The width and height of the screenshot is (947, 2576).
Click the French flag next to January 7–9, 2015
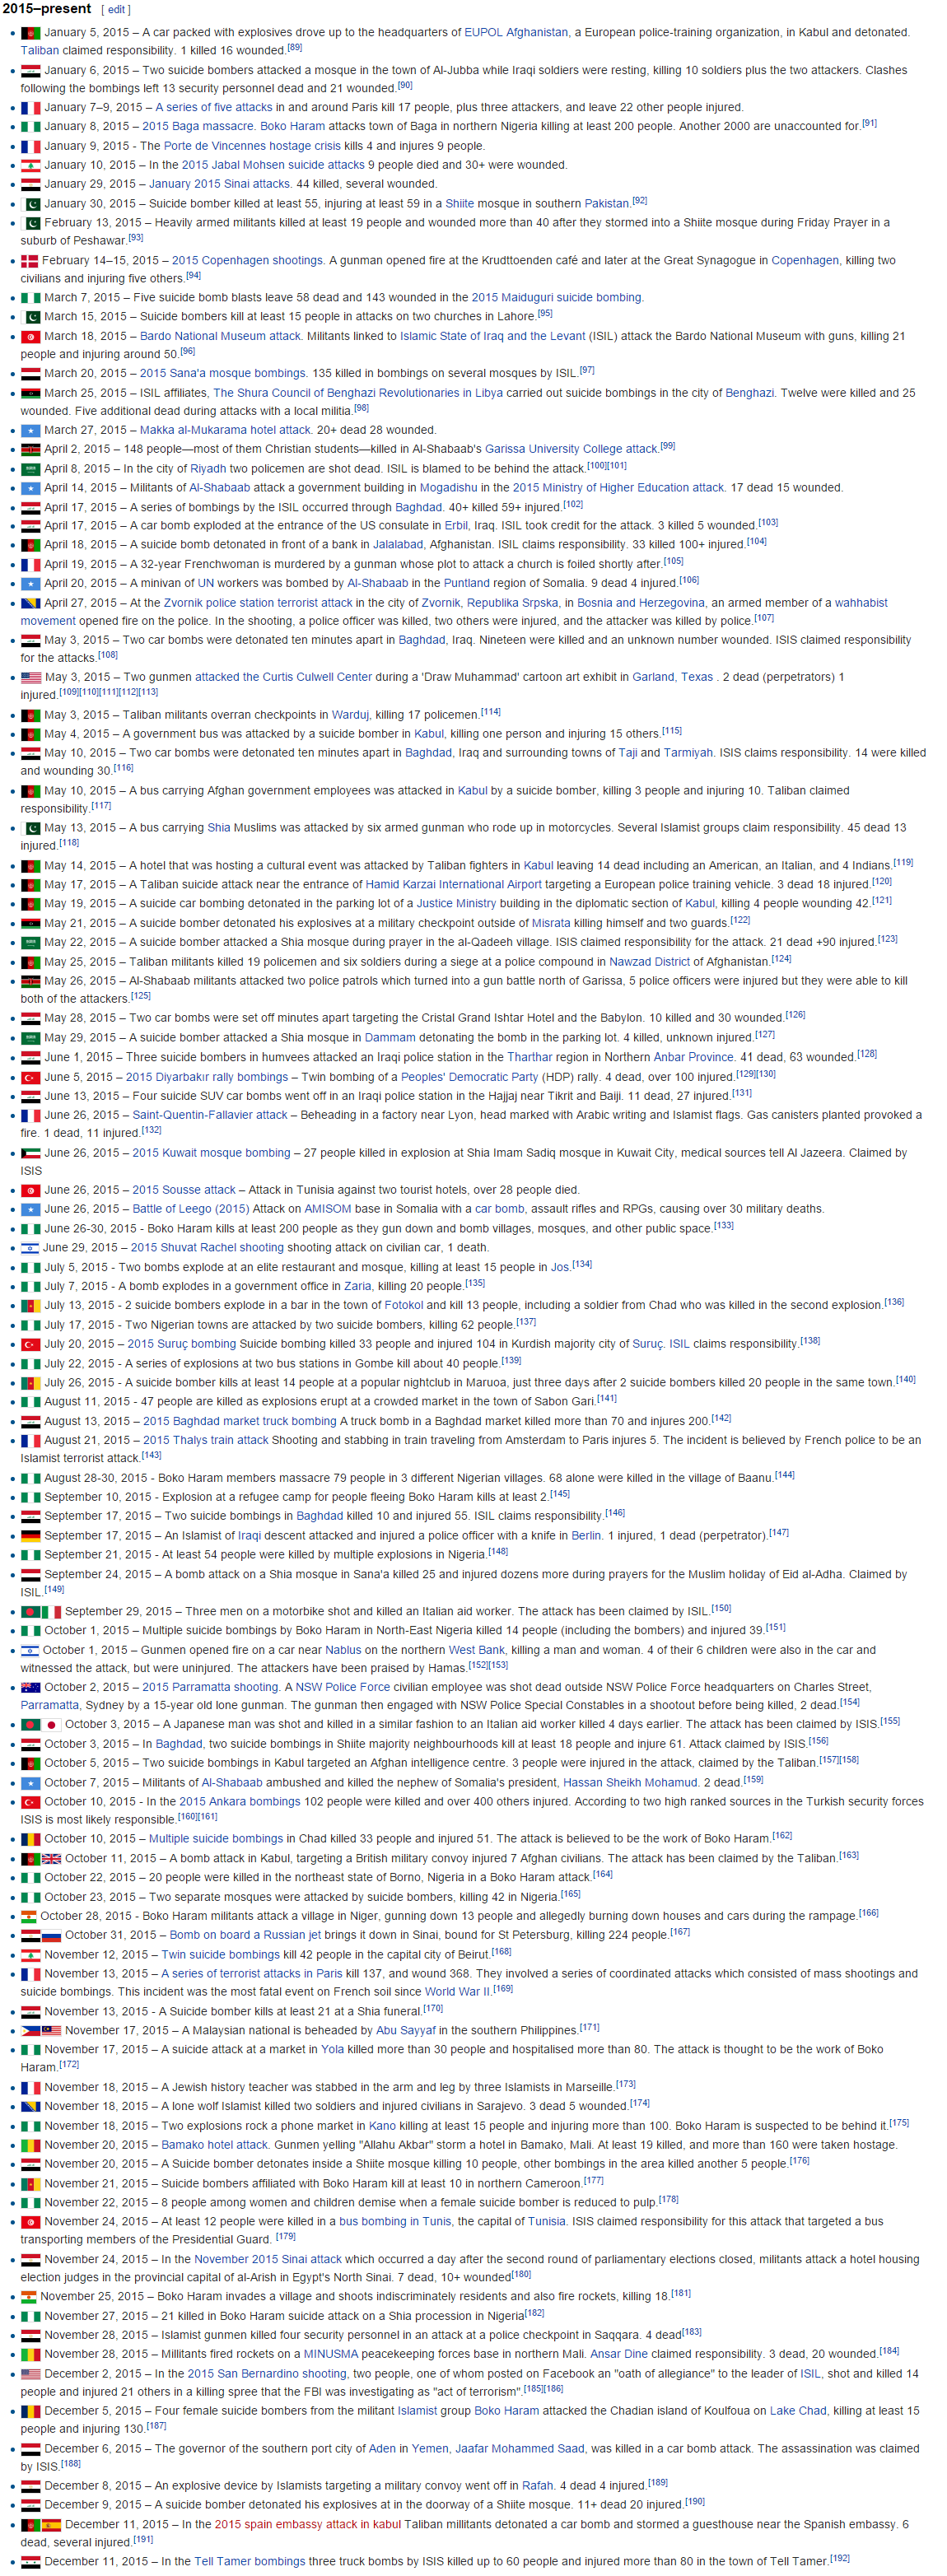30,108
